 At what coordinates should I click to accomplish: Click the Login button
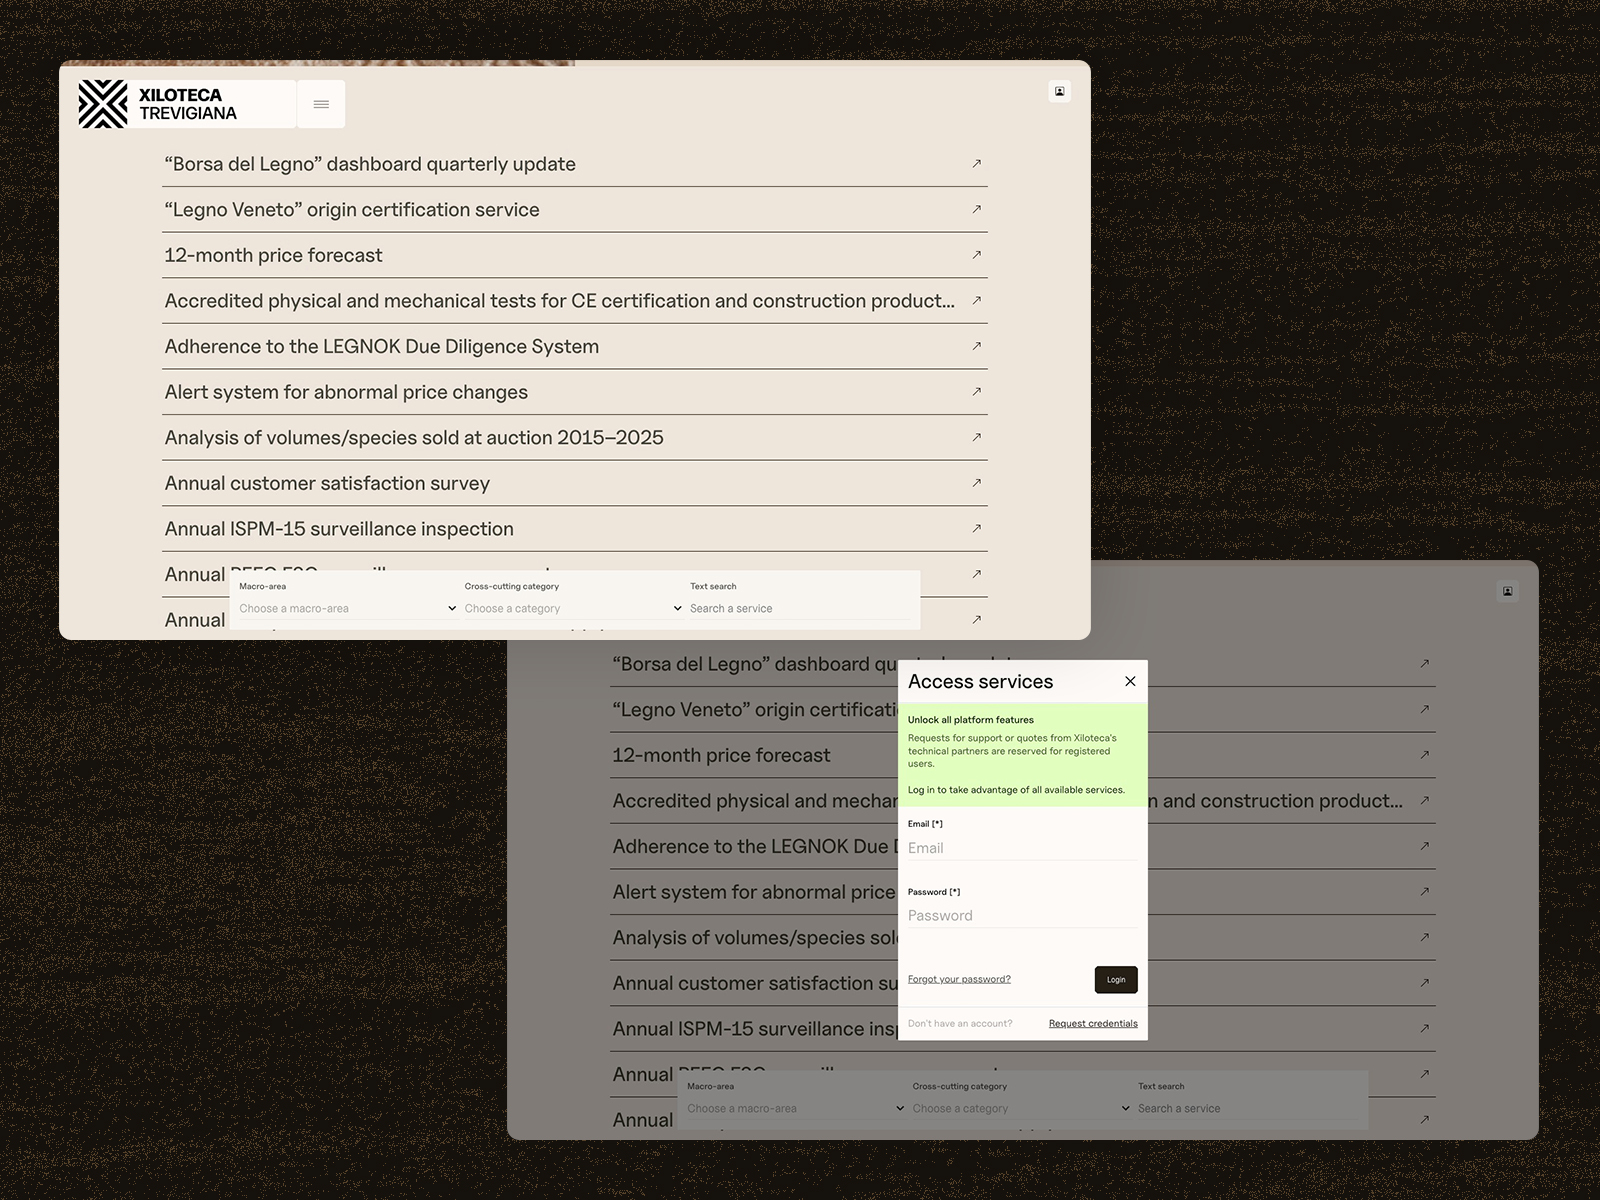click(1116, 980)
